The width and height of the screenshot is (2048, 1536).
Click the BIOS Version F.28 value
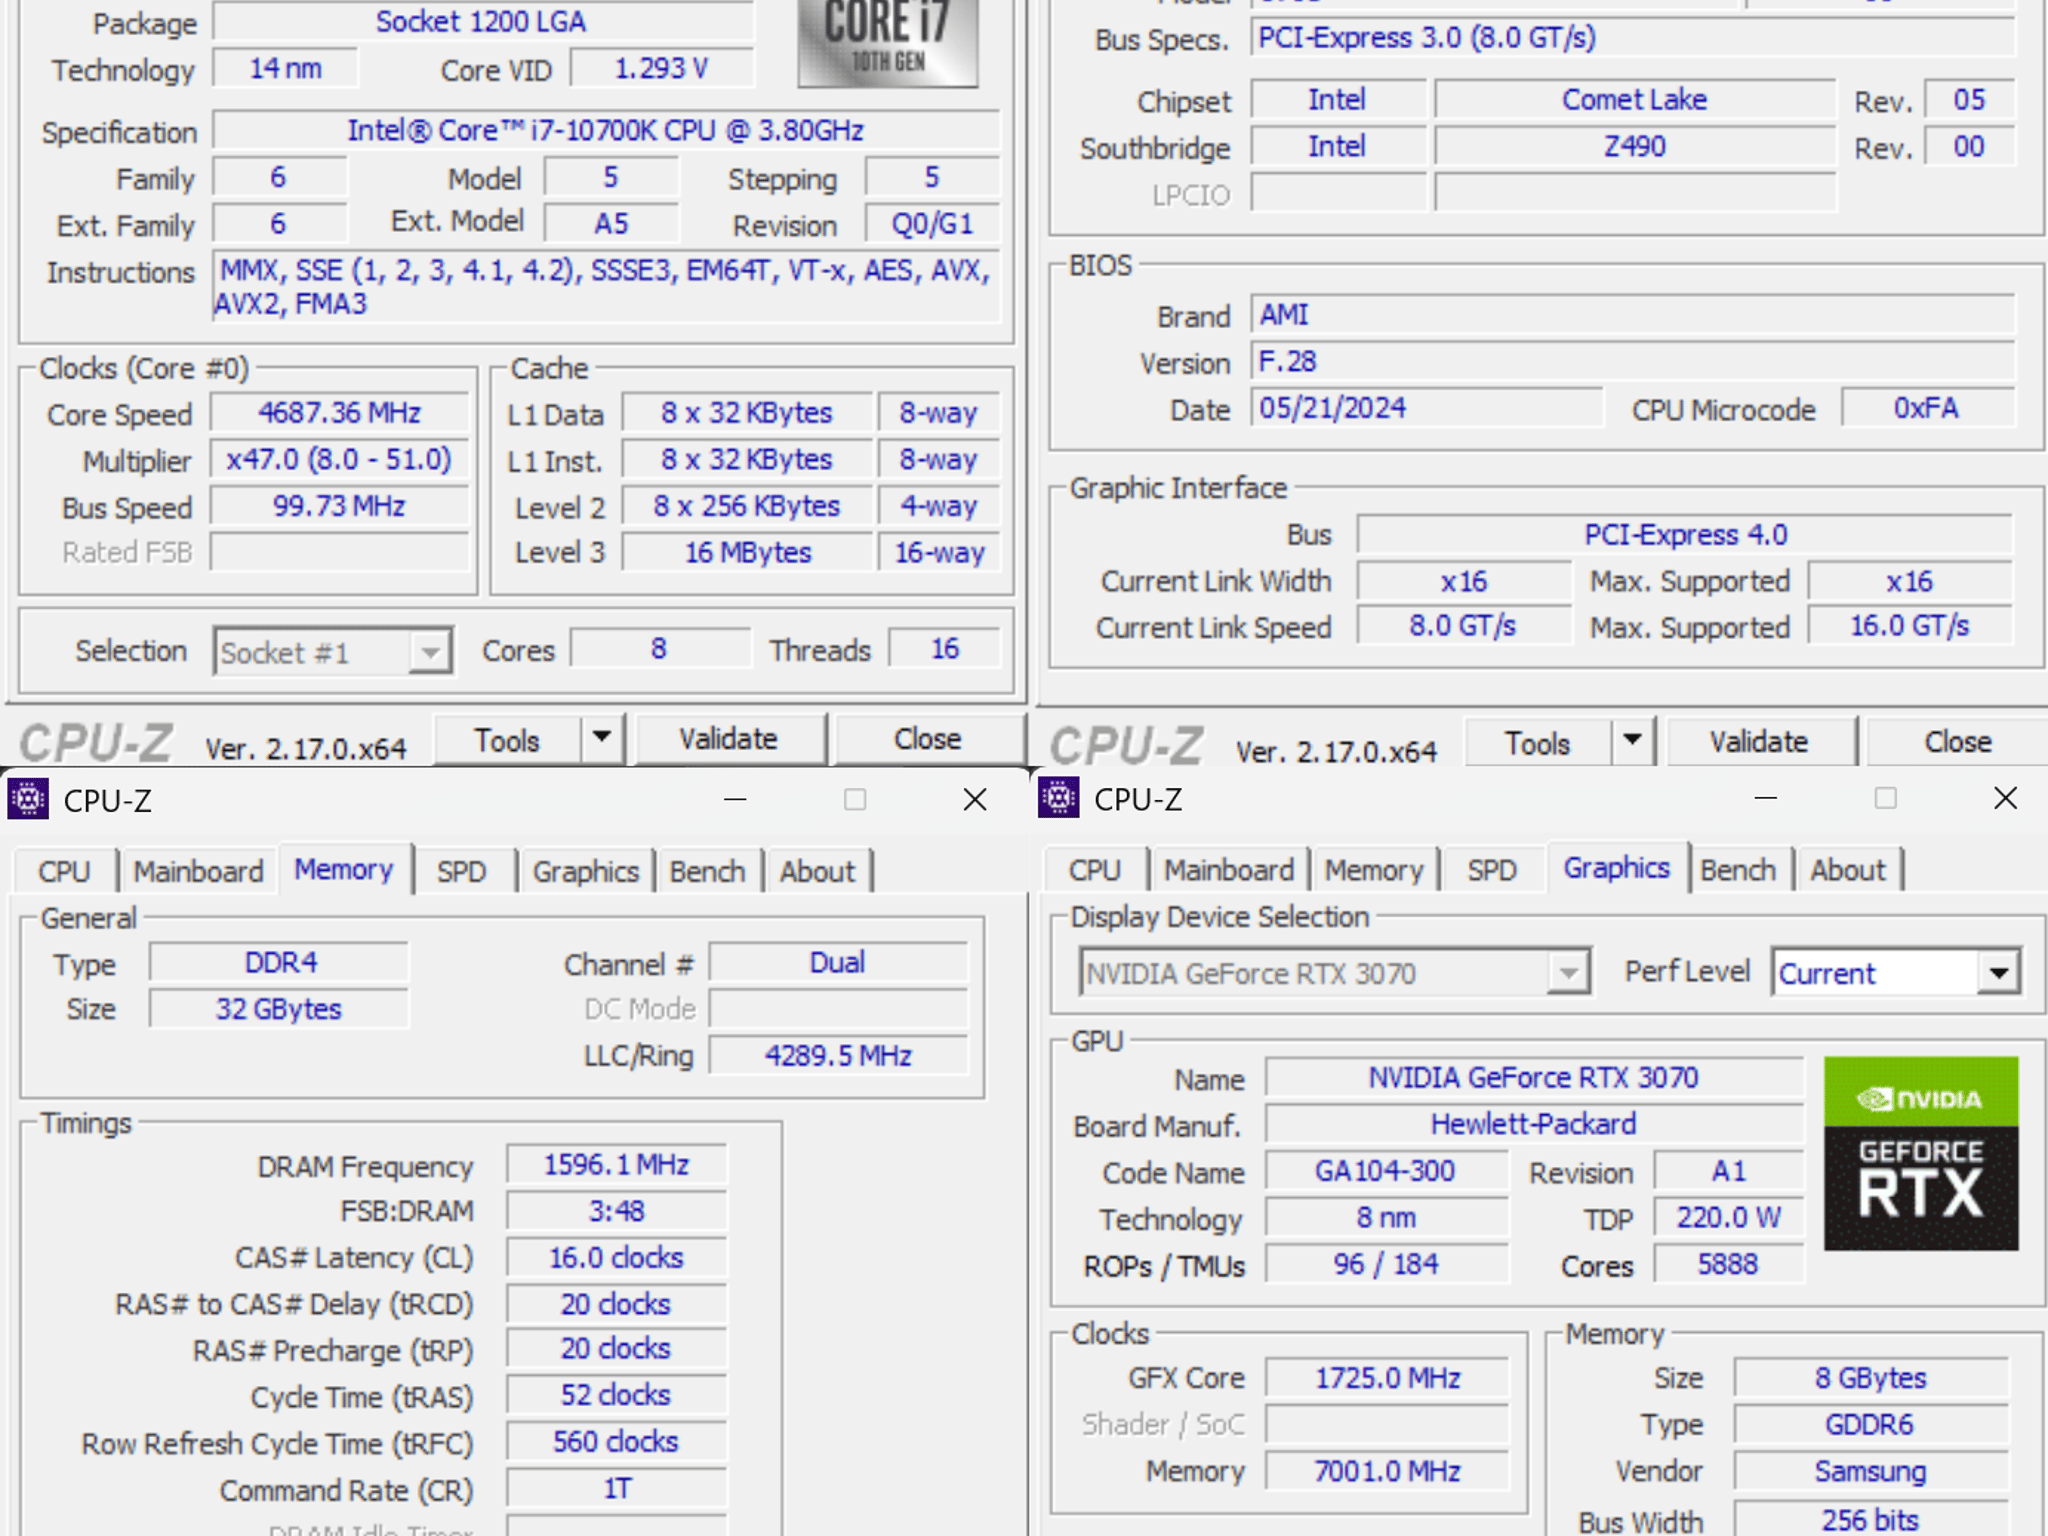pyautogui.click(x=1633, y=362)
